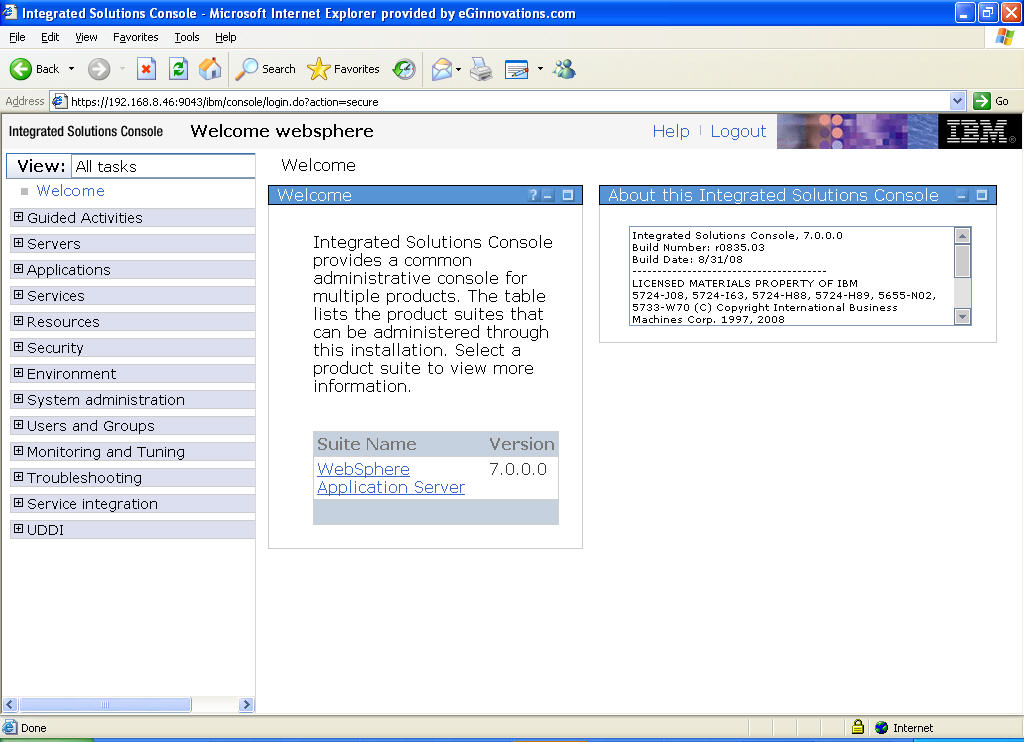
Task: Open Search from the magnifier icon
Action: click(x=246, y=69)
